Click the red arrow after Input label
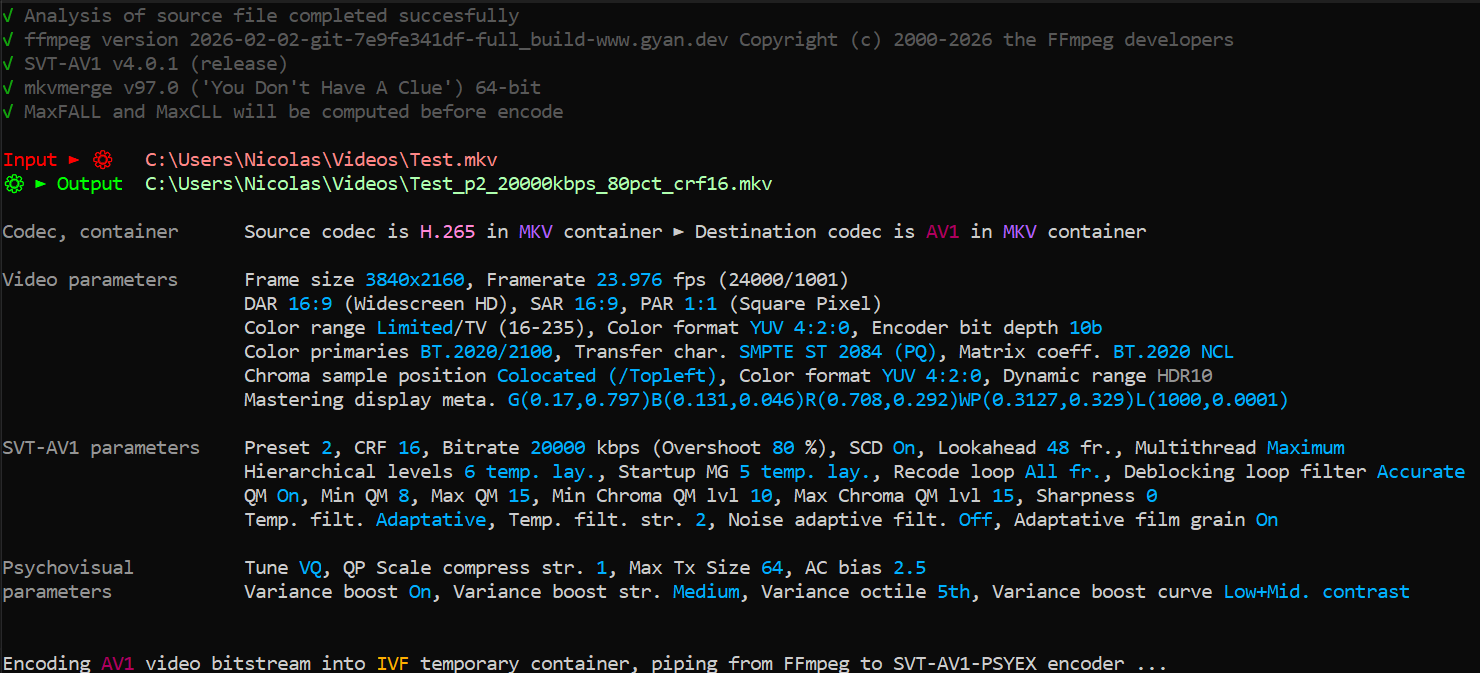This screenshot has width=1480, height=673. (x=73, y=160)
